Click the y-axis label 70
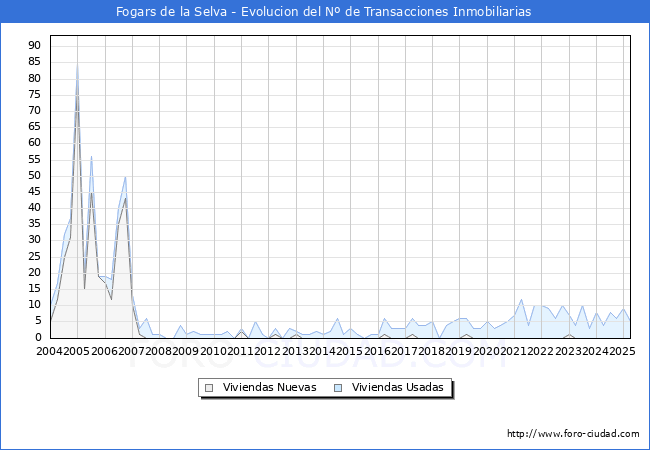This screenshot has width=650, height=450. tap(34, 110)
